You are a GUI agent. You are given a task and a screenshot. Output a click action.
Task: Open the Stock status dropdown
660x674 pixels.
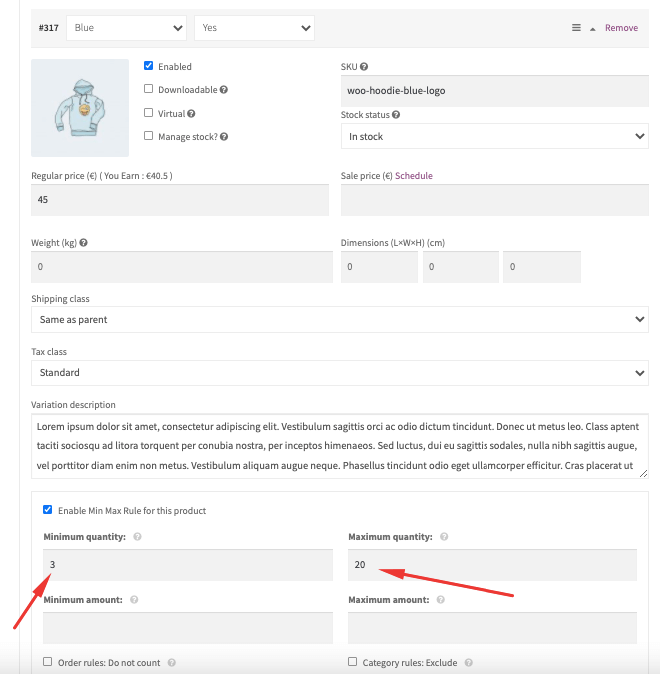pyautogui.click(x=494, y=137)
